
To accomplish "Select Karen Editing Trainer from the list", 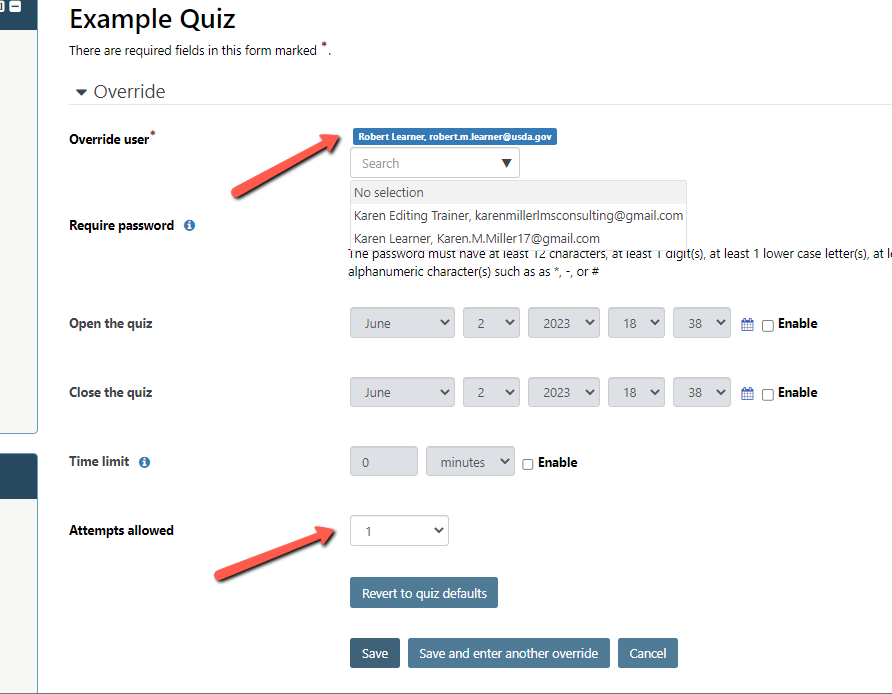I will tap(518, 215).
